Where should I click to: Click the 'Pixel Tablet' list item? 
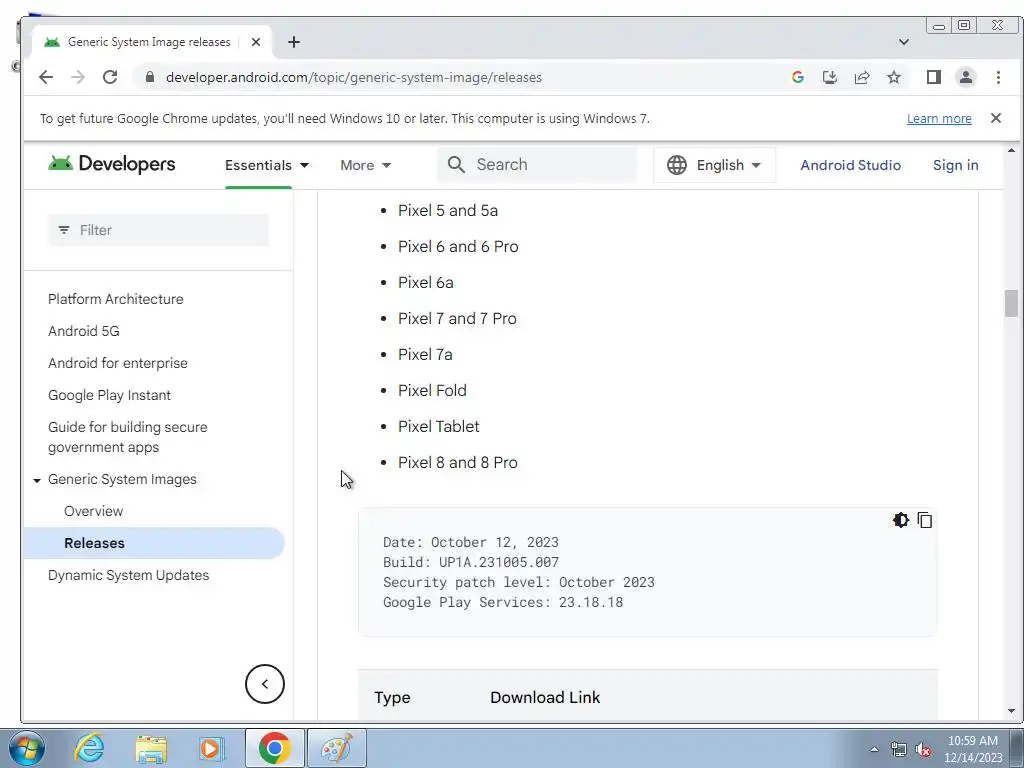439,426
